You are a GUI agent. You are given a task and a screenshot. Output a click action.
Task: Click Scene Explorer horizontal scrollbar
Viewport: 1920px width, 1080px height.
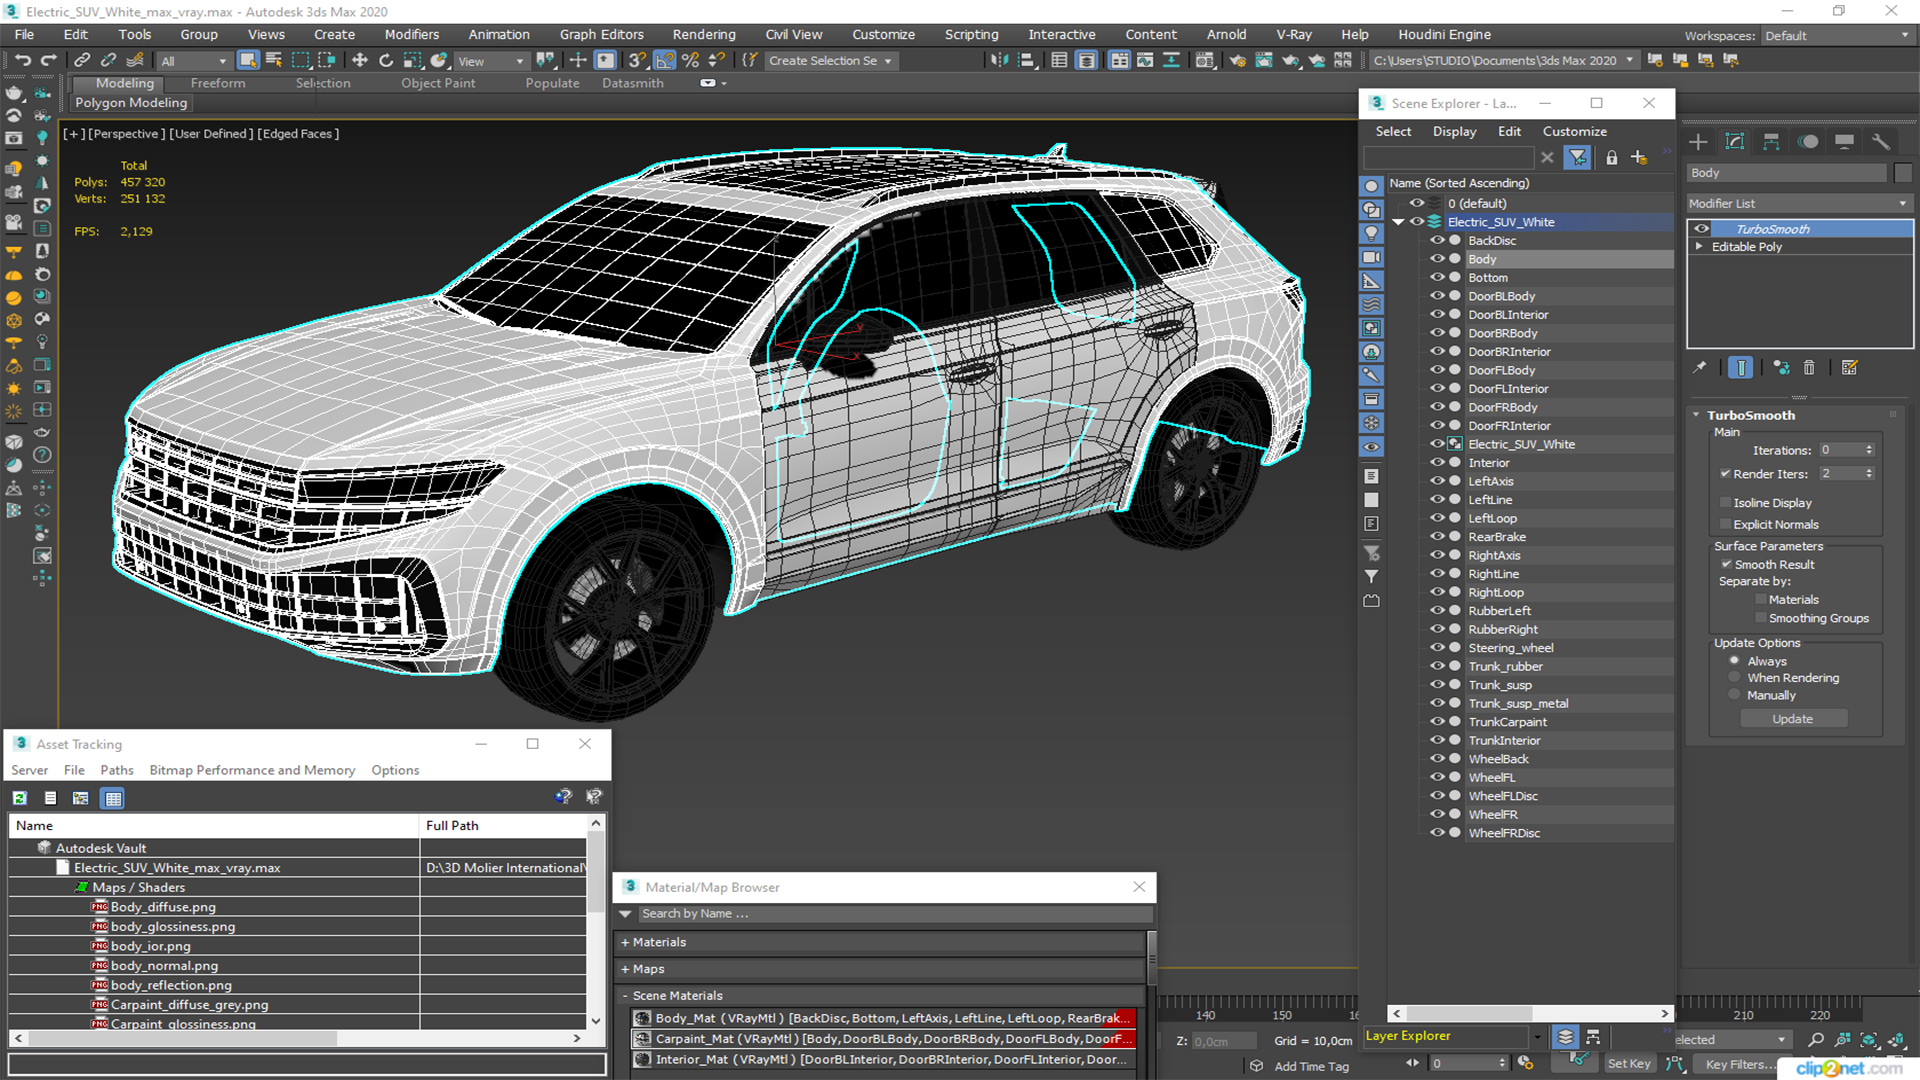click(x=1531, y=1013)
